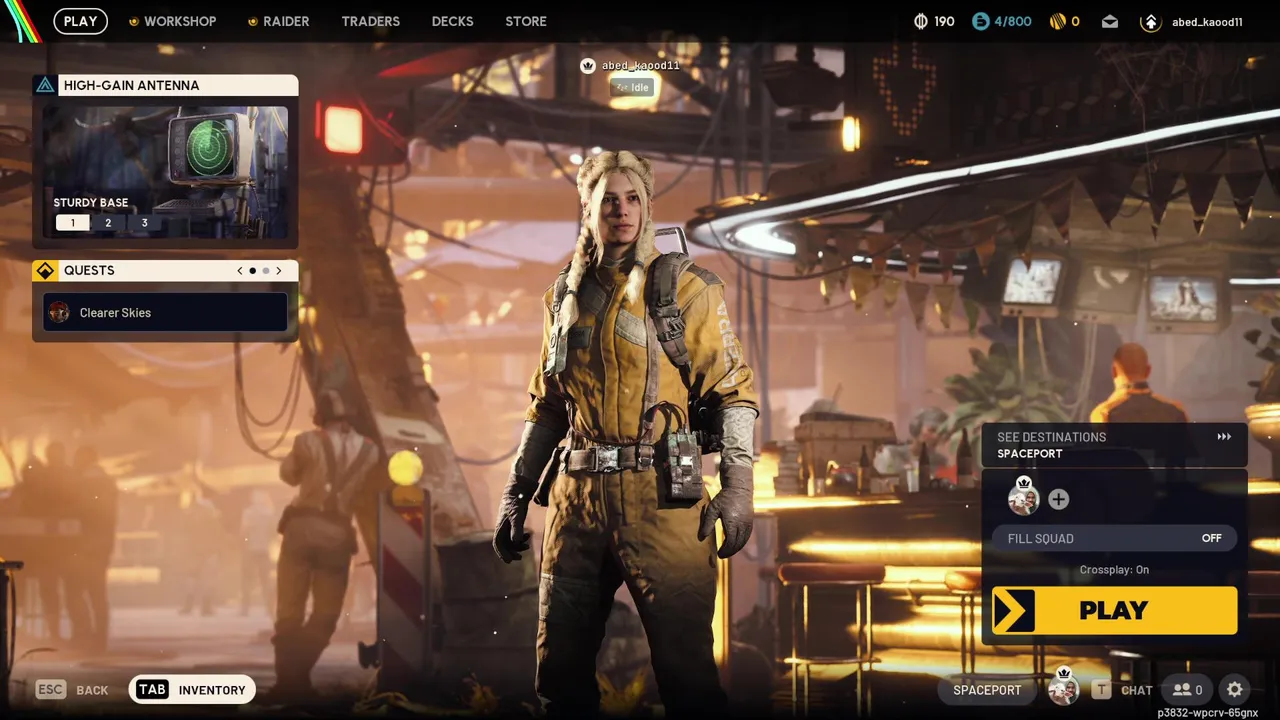Screen dimensions: 1280x720
Task: Click the Clearer Skies quest giver portrait
Action: point(59,312)
